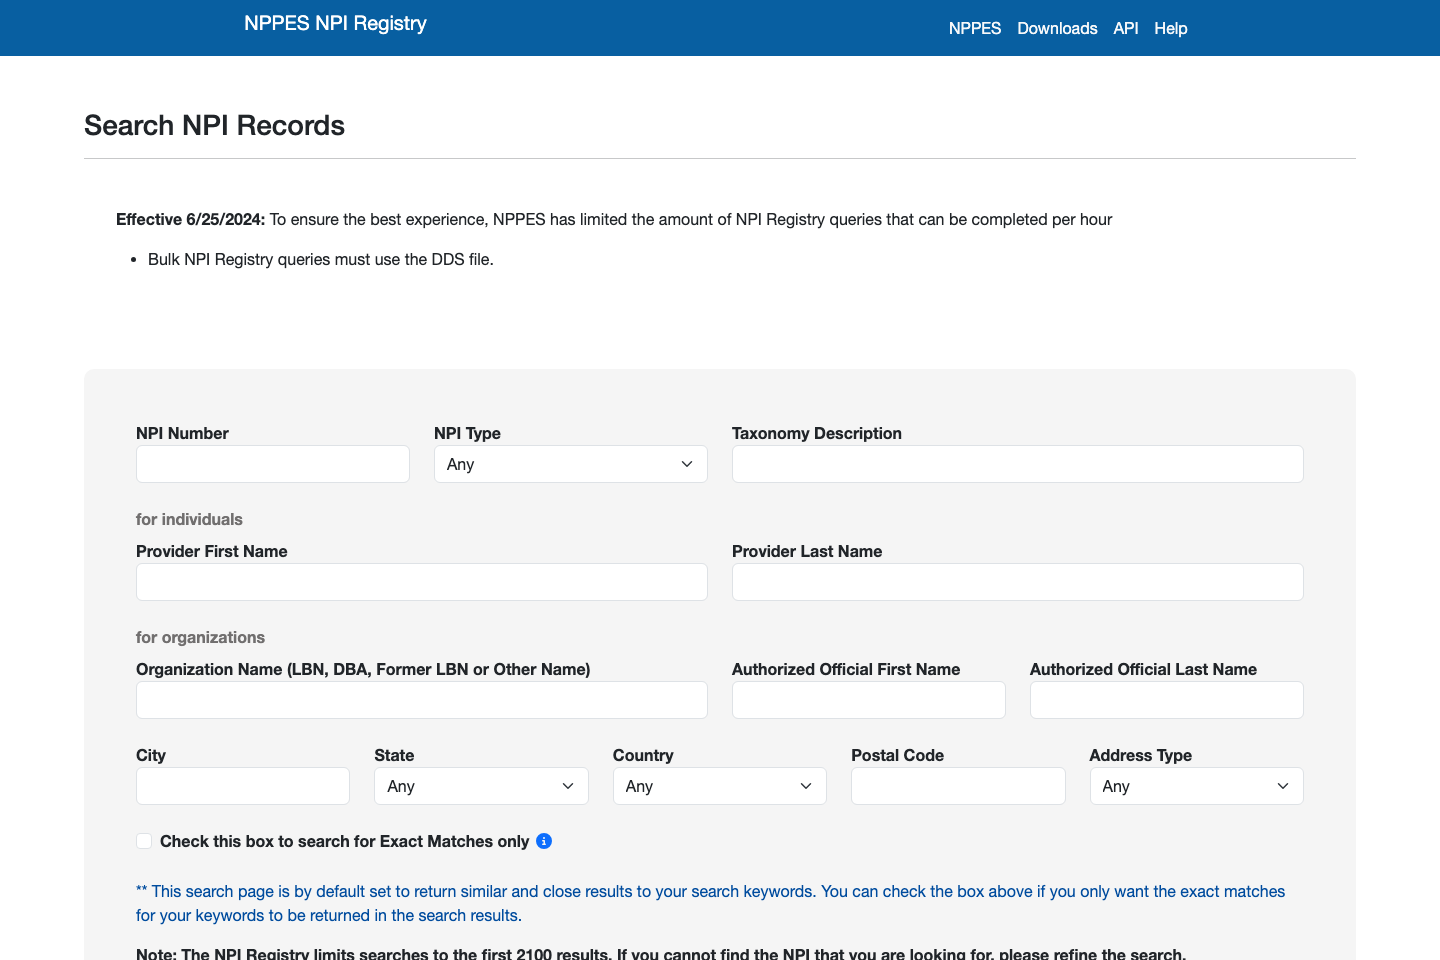The width and height of the screenshot is (1440, 960).
Task: Open the State dropdown
Action: [x=480, y=786]
